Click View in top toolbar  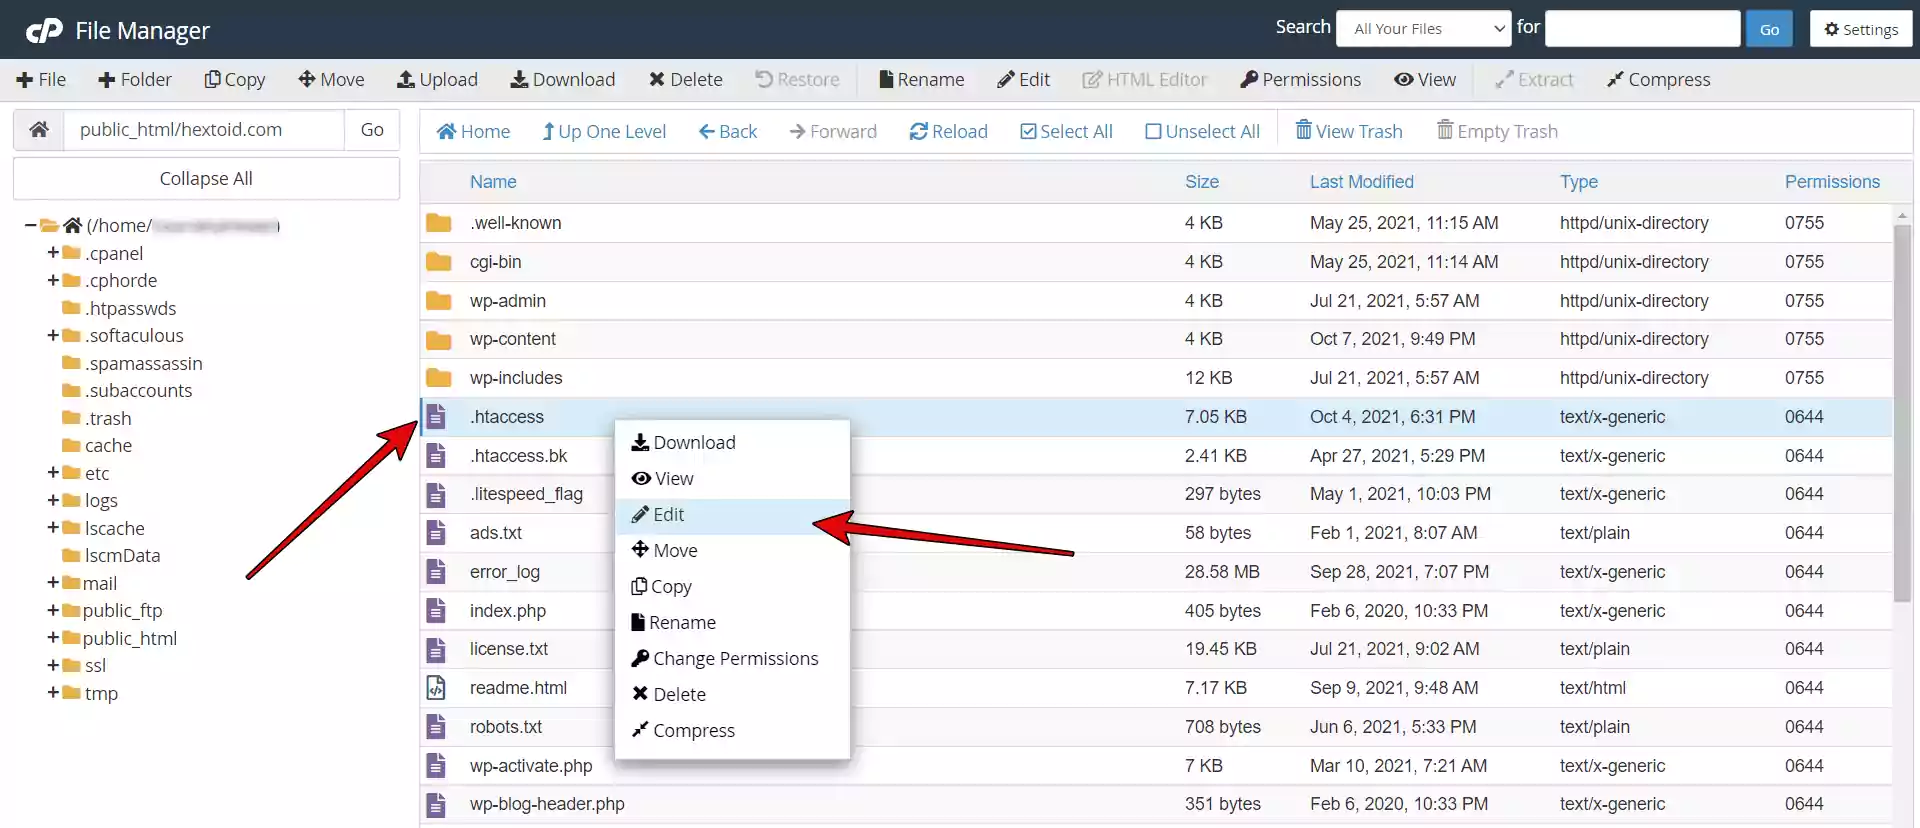1425,80
